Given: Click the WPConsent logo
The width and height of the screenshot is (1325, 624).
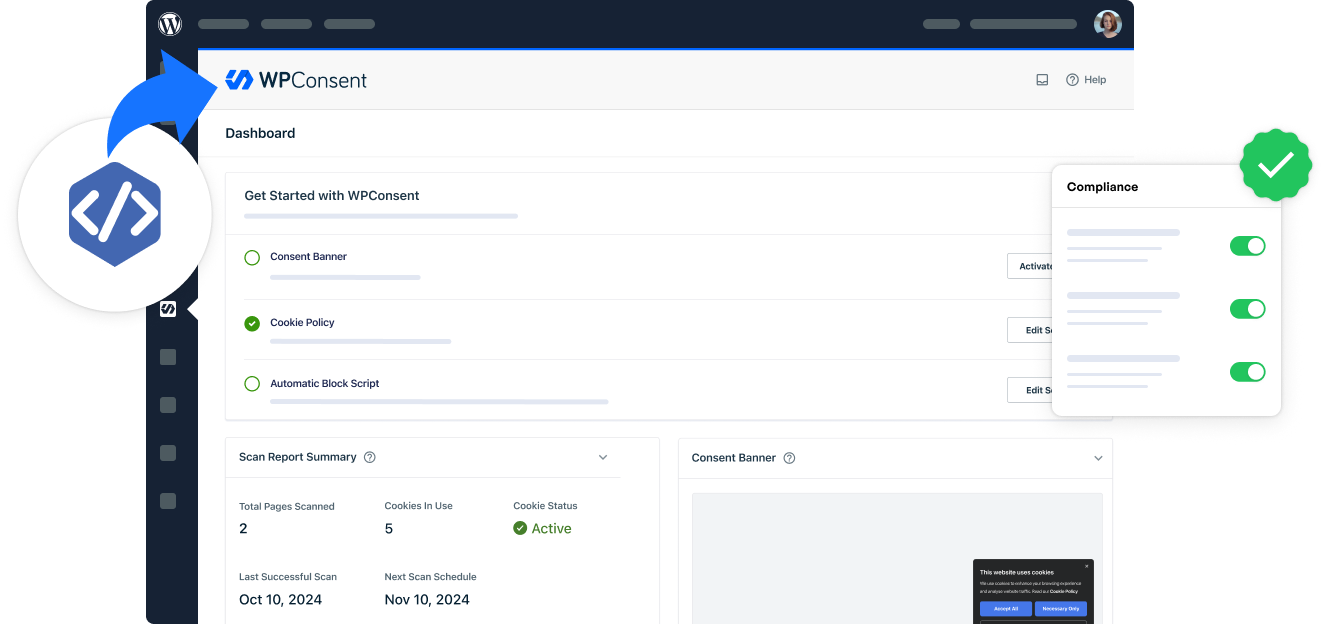Looking at the screenshot, I should pos(296,80).
